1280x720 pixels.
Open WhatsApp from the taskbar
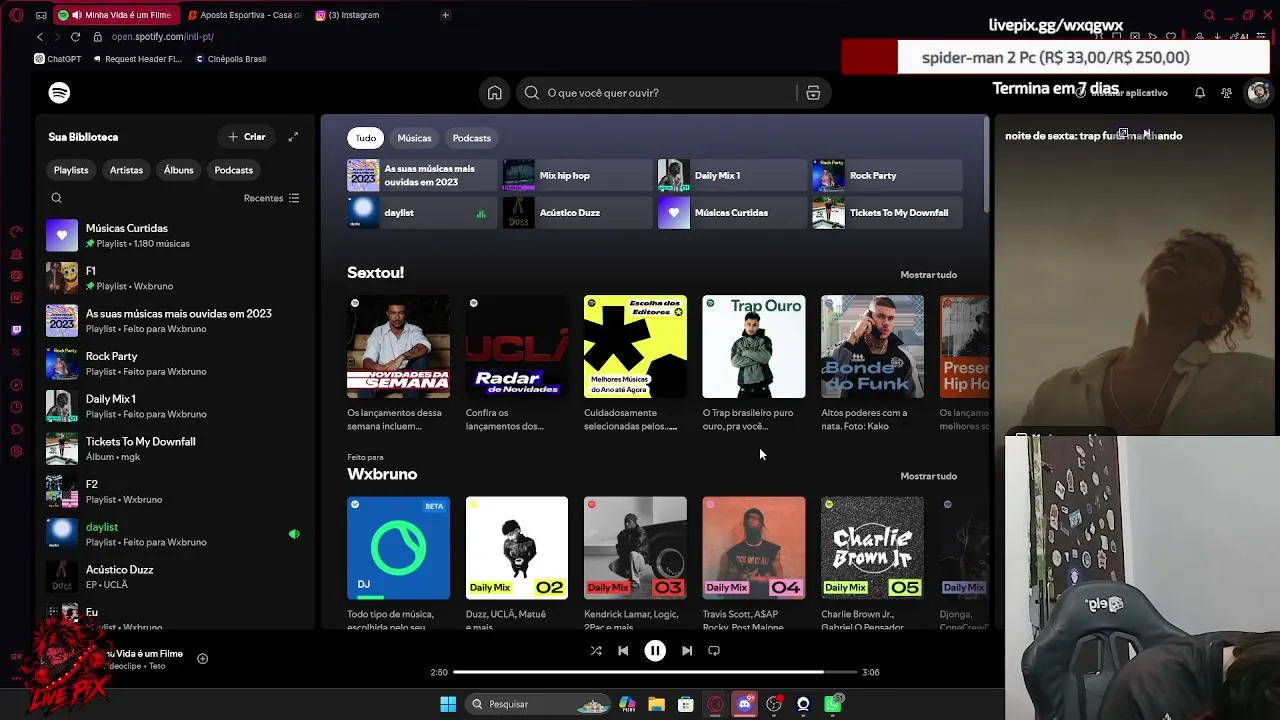pos(833,704)
